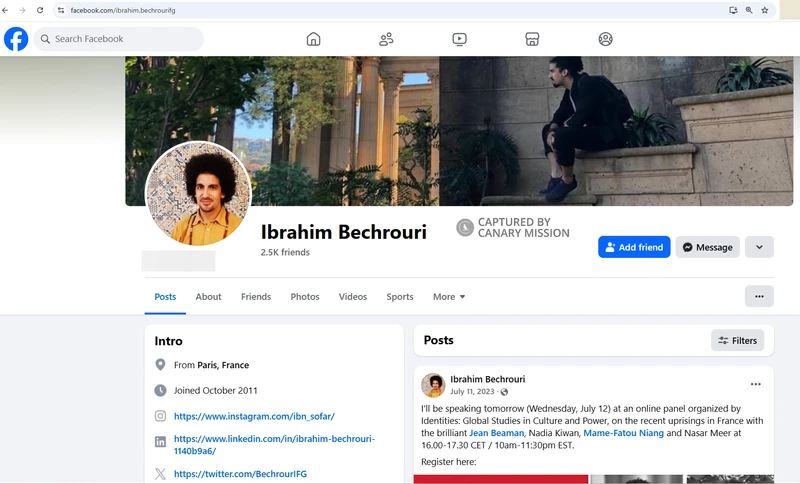The image size is (800, 484).
Task: Open the Friends icon in top navigation
Action: (386, 39)
